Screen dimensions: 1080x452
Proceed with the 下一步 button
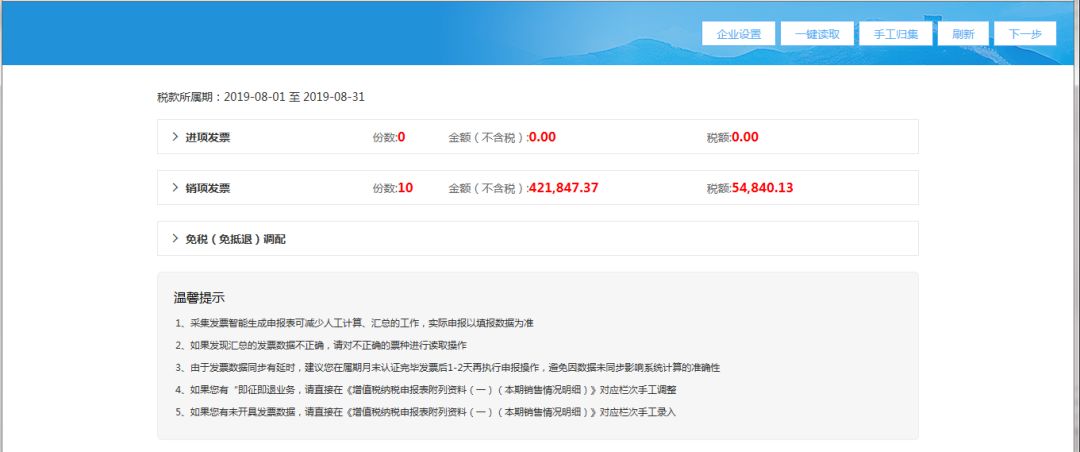(1025, 34)
